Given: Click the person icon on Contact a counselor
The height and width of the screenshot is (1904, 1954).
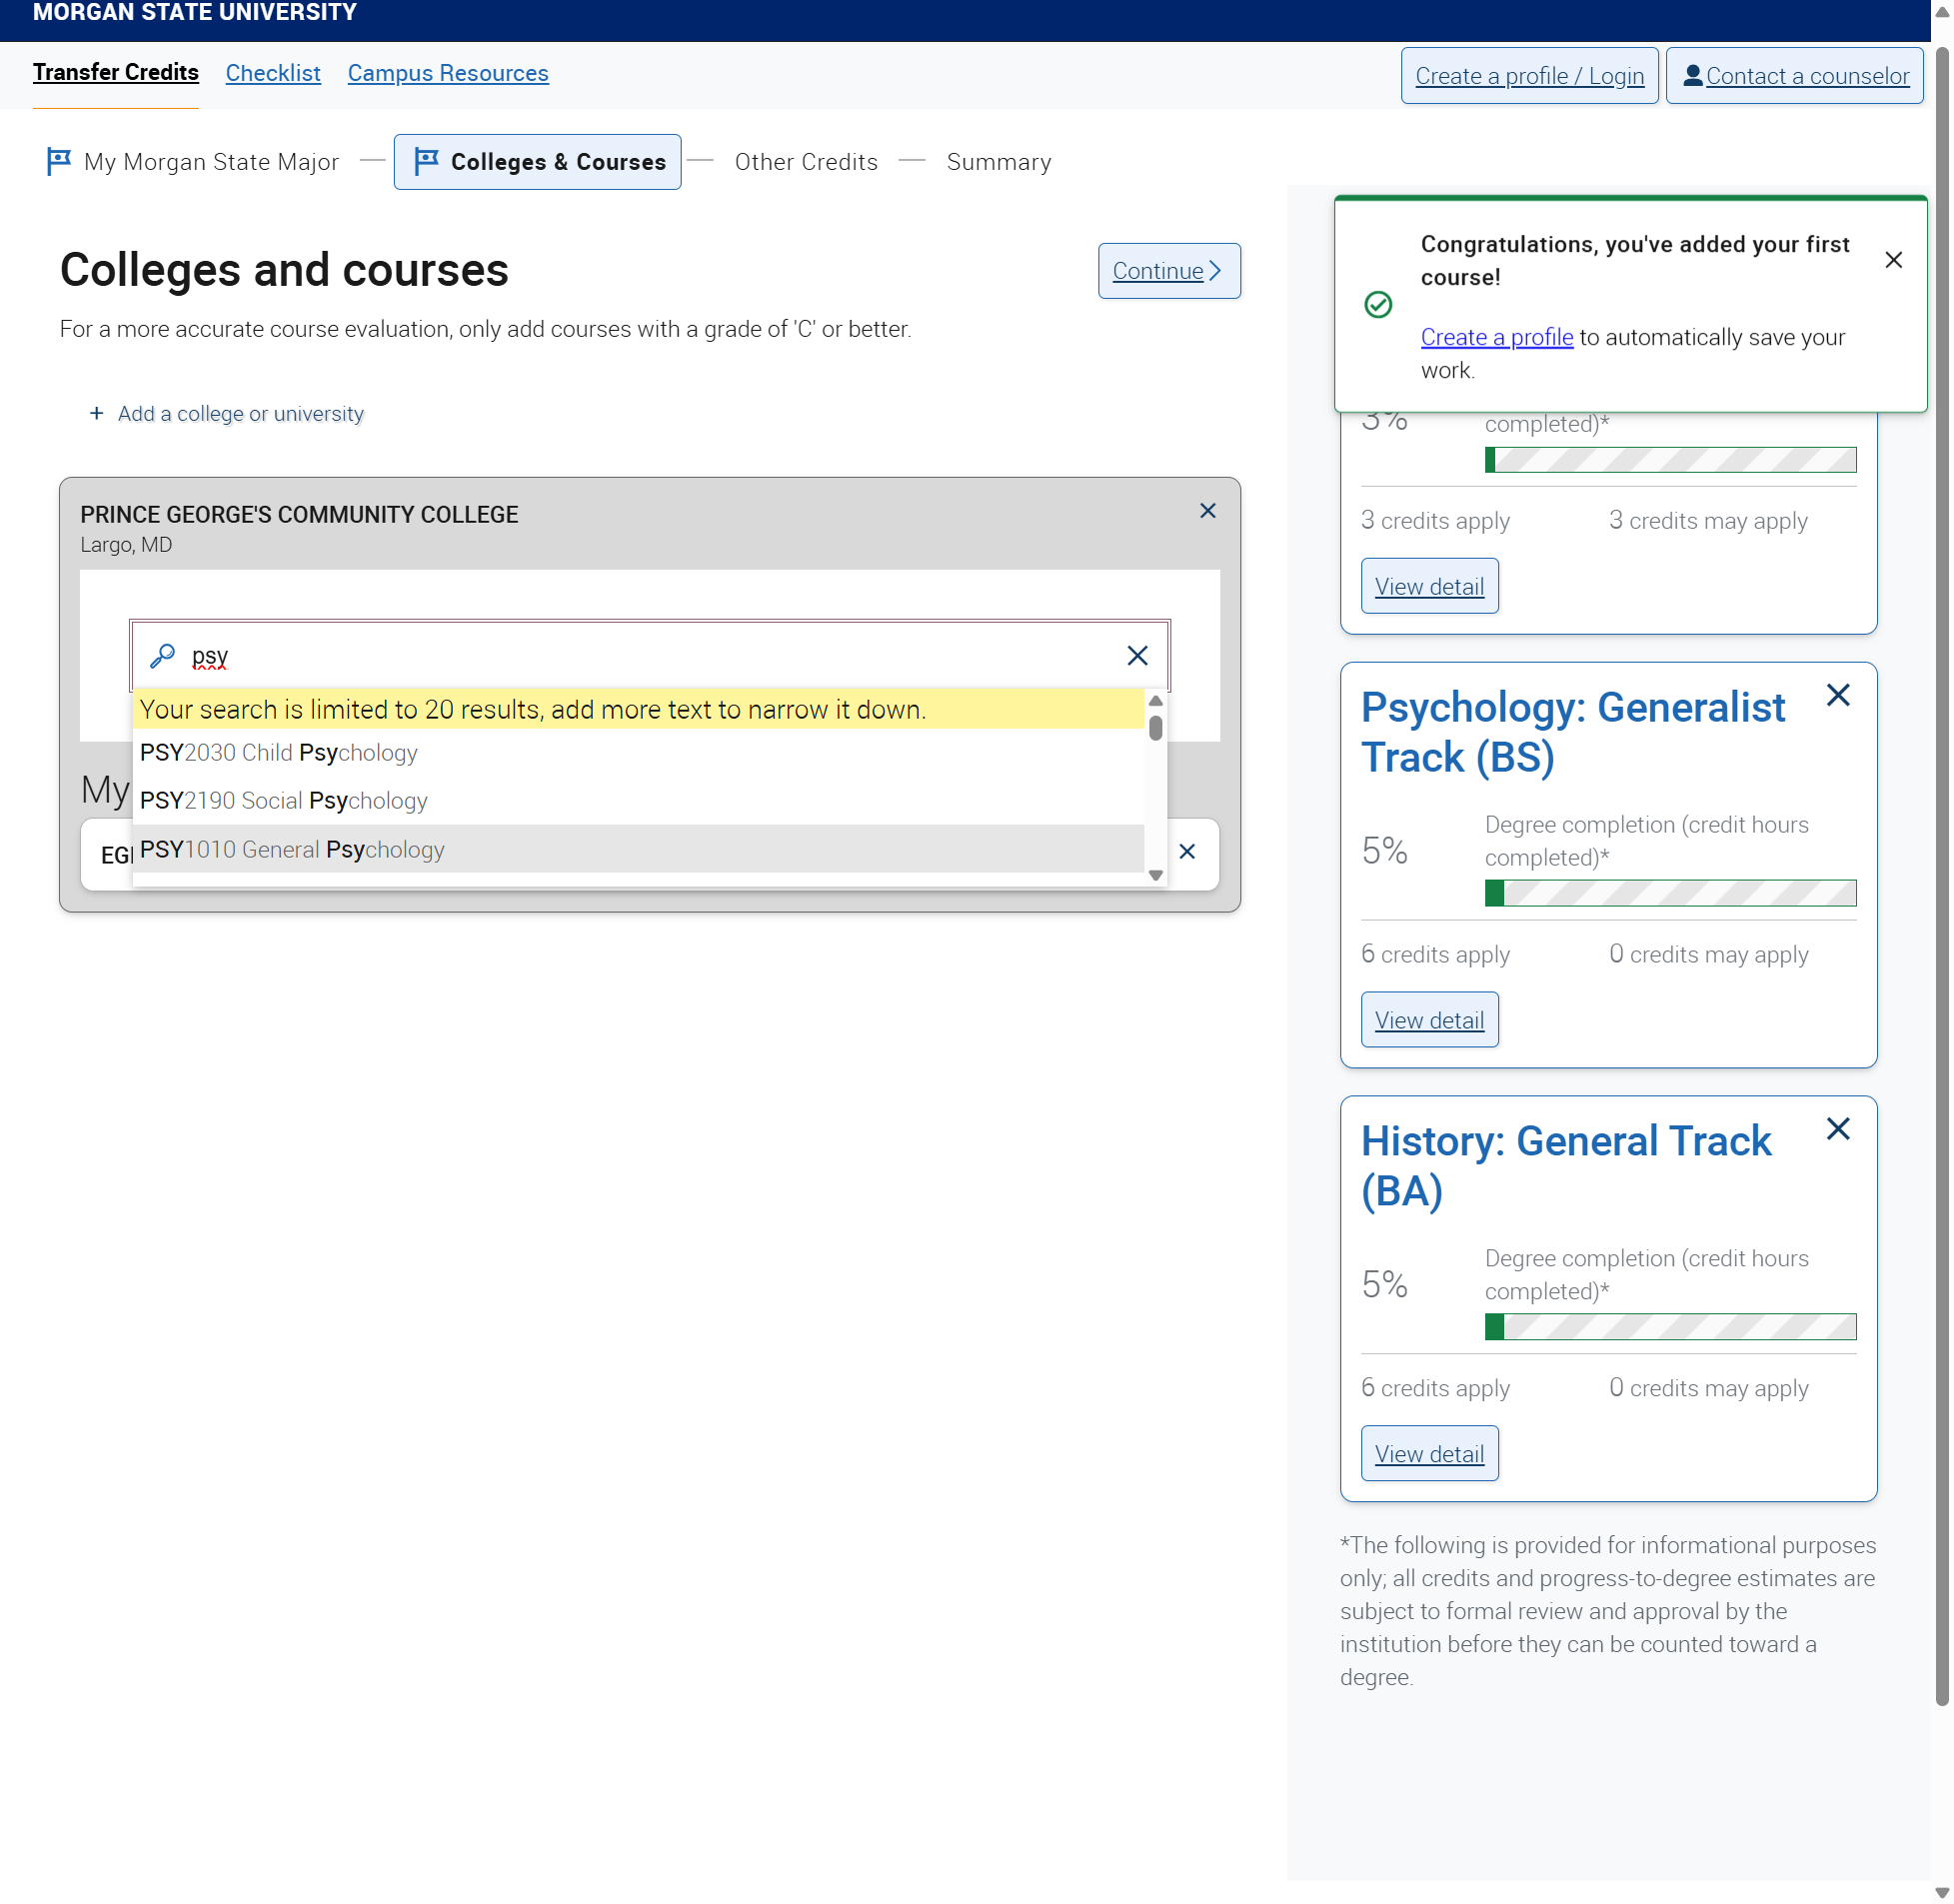Looking at the screenshot, I should (x=1692, y=76).
